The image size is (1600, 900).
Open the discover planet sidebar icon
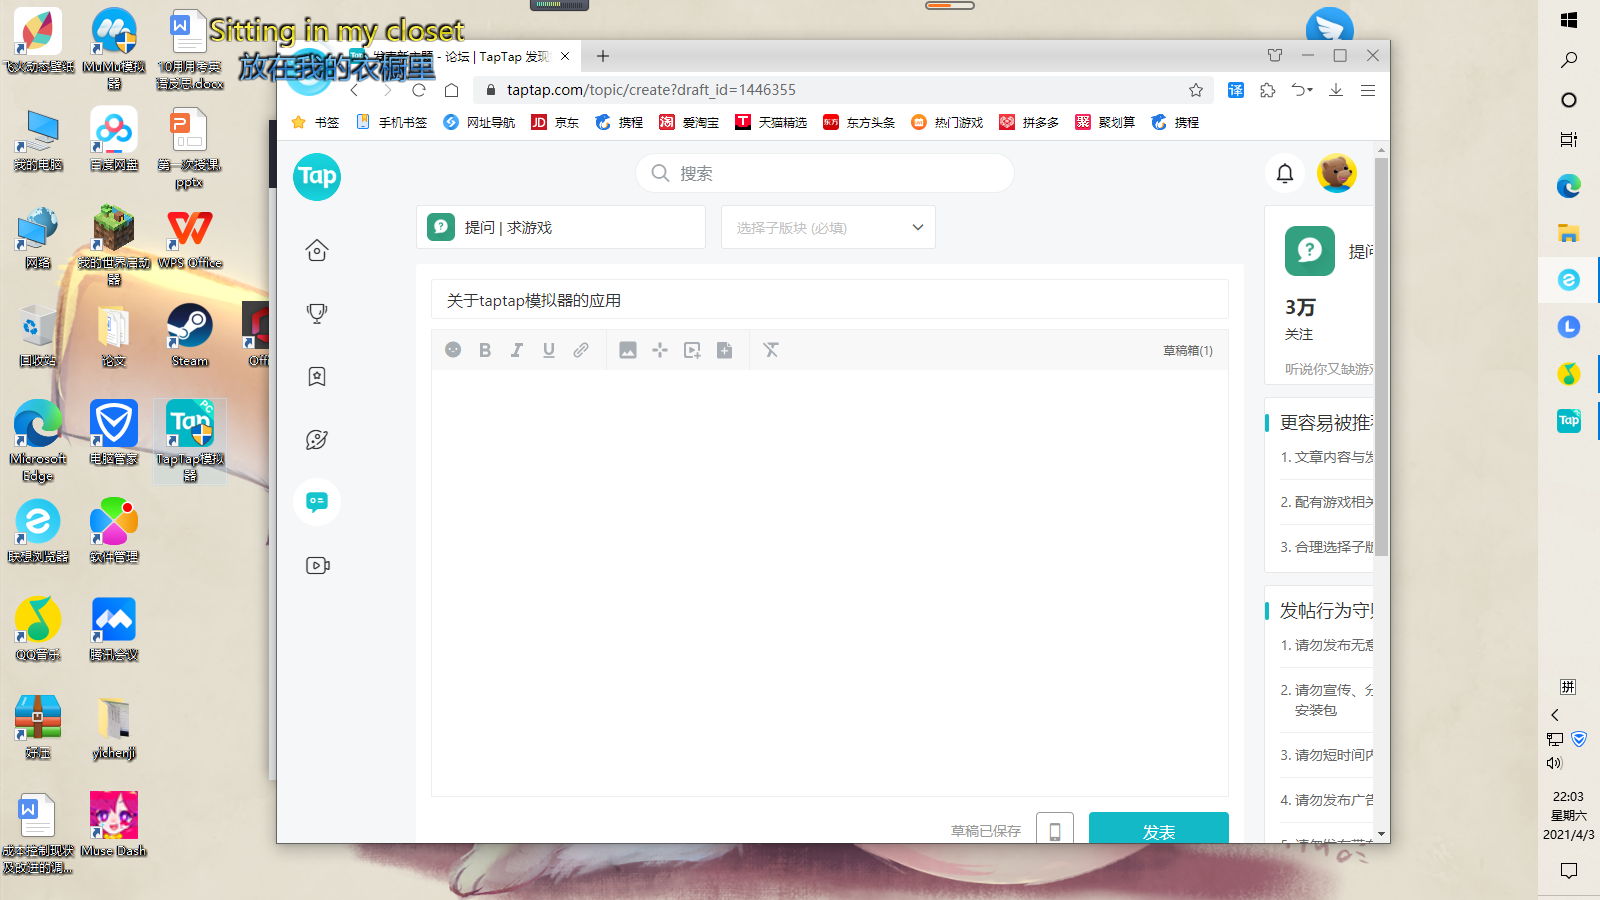[317, 439]
